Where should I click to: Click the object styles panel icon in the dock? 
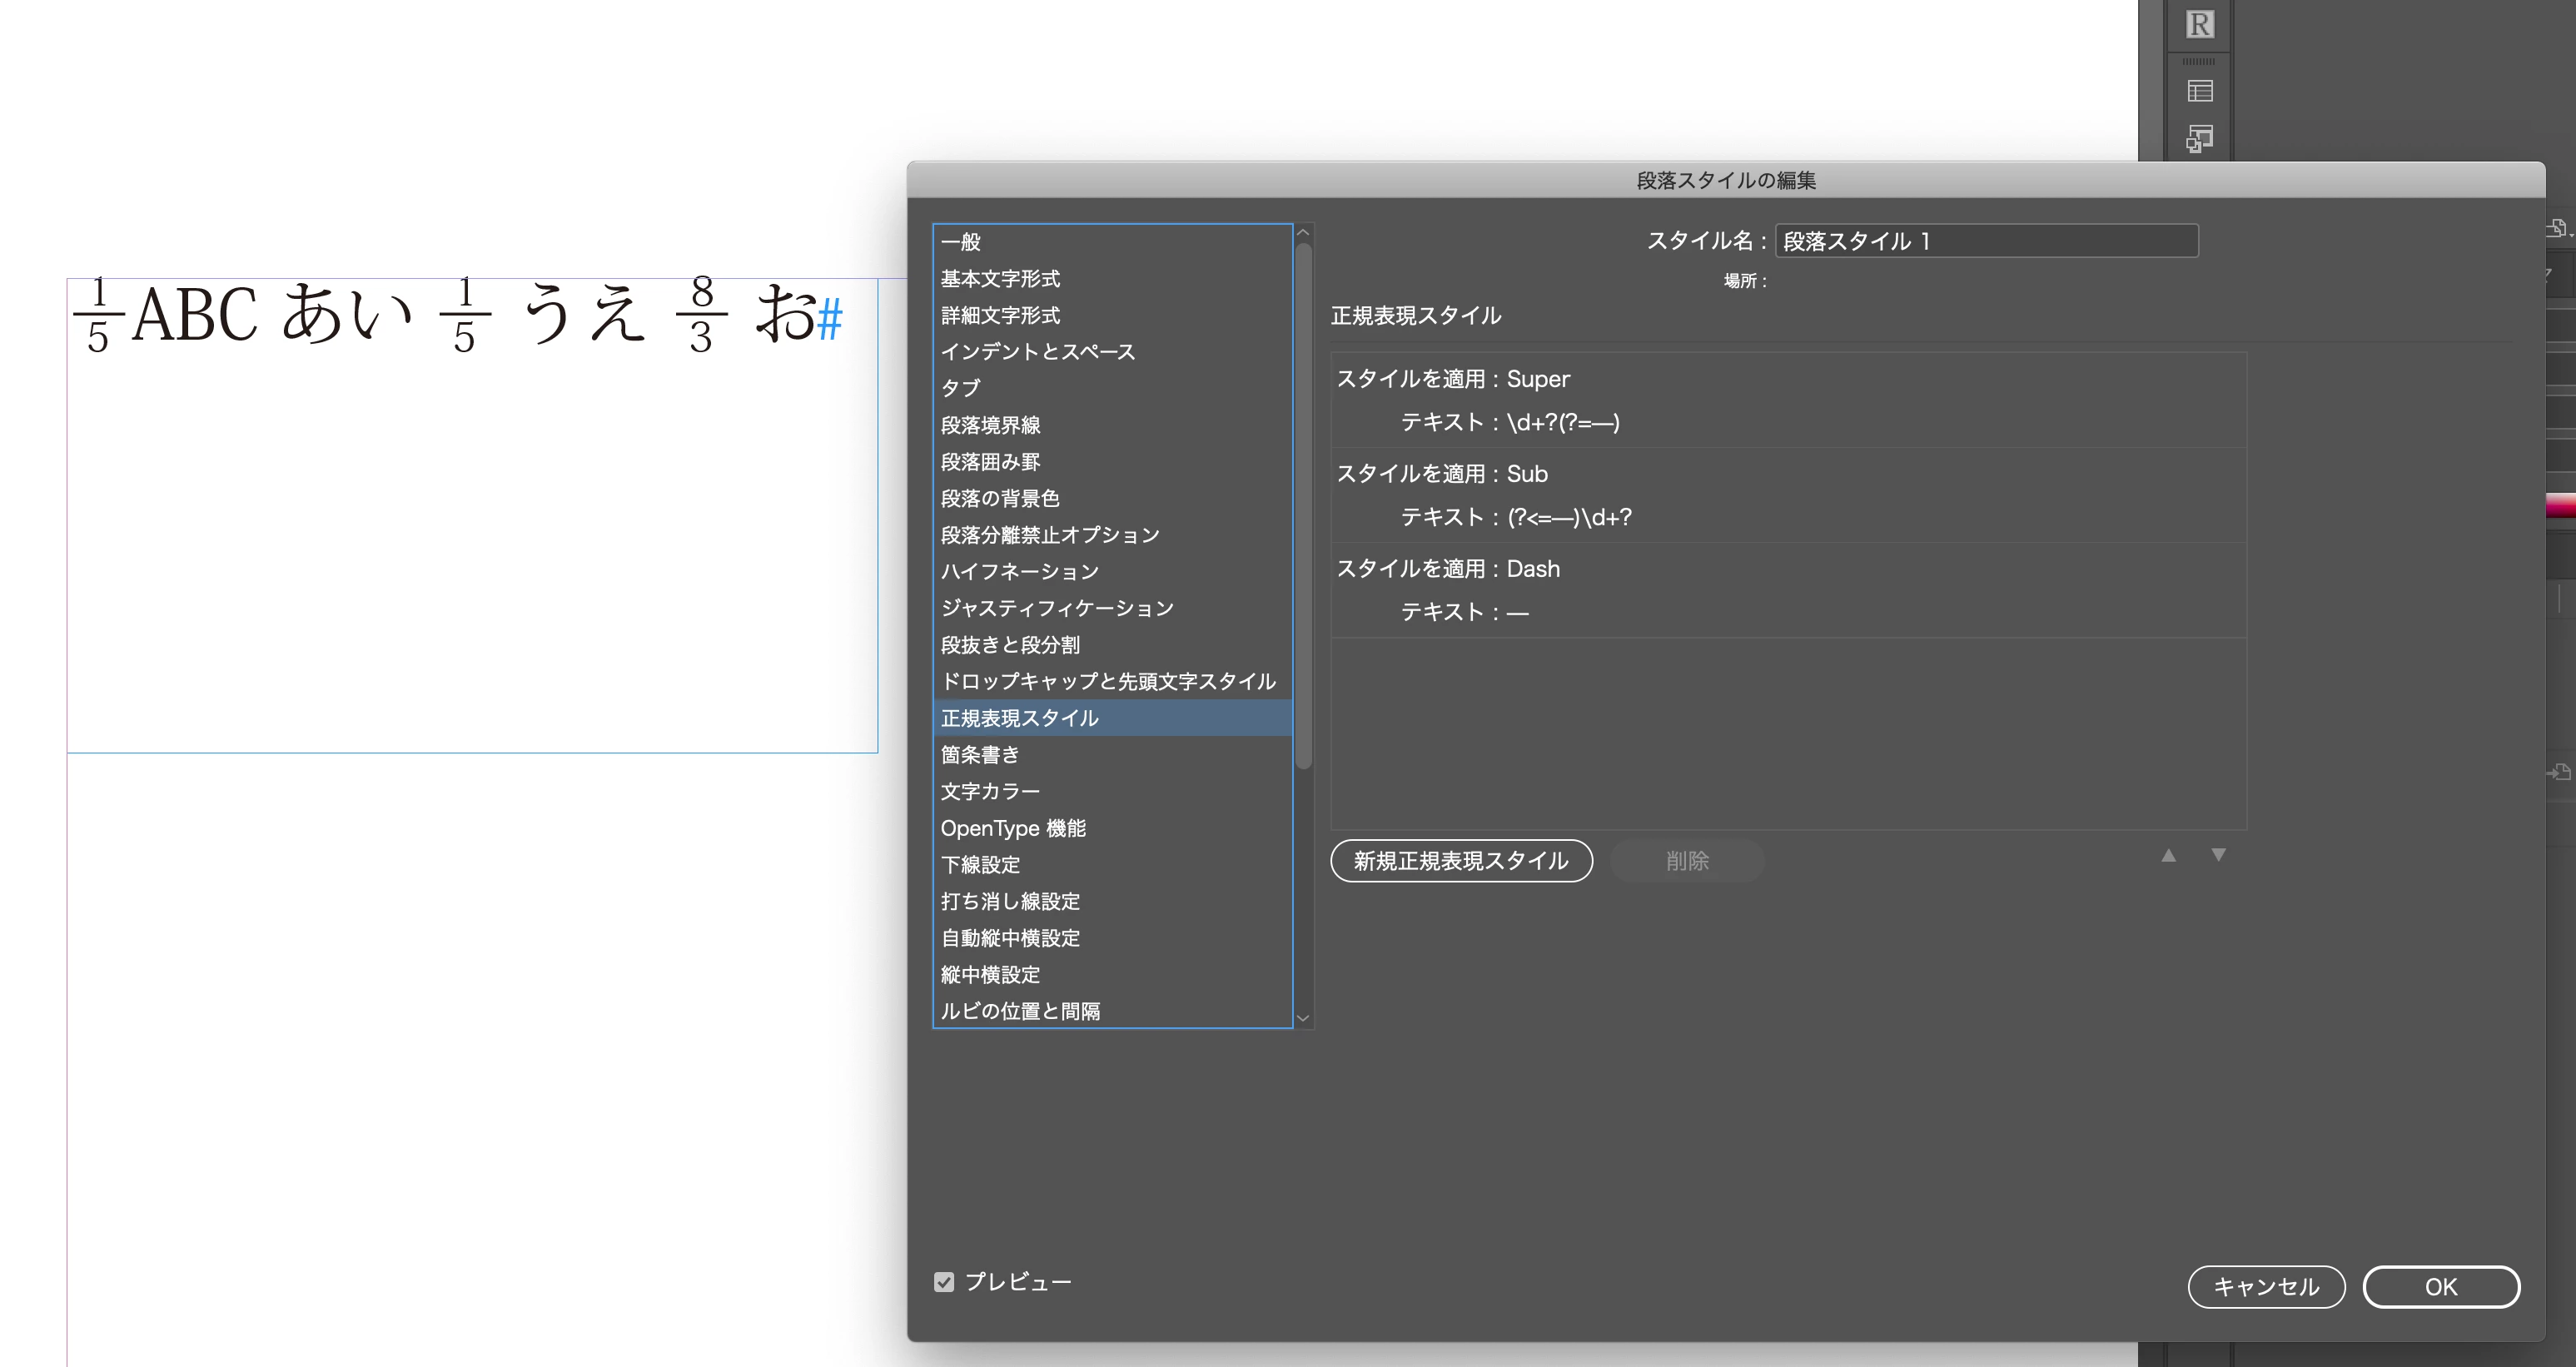[x=2199, y=138]
